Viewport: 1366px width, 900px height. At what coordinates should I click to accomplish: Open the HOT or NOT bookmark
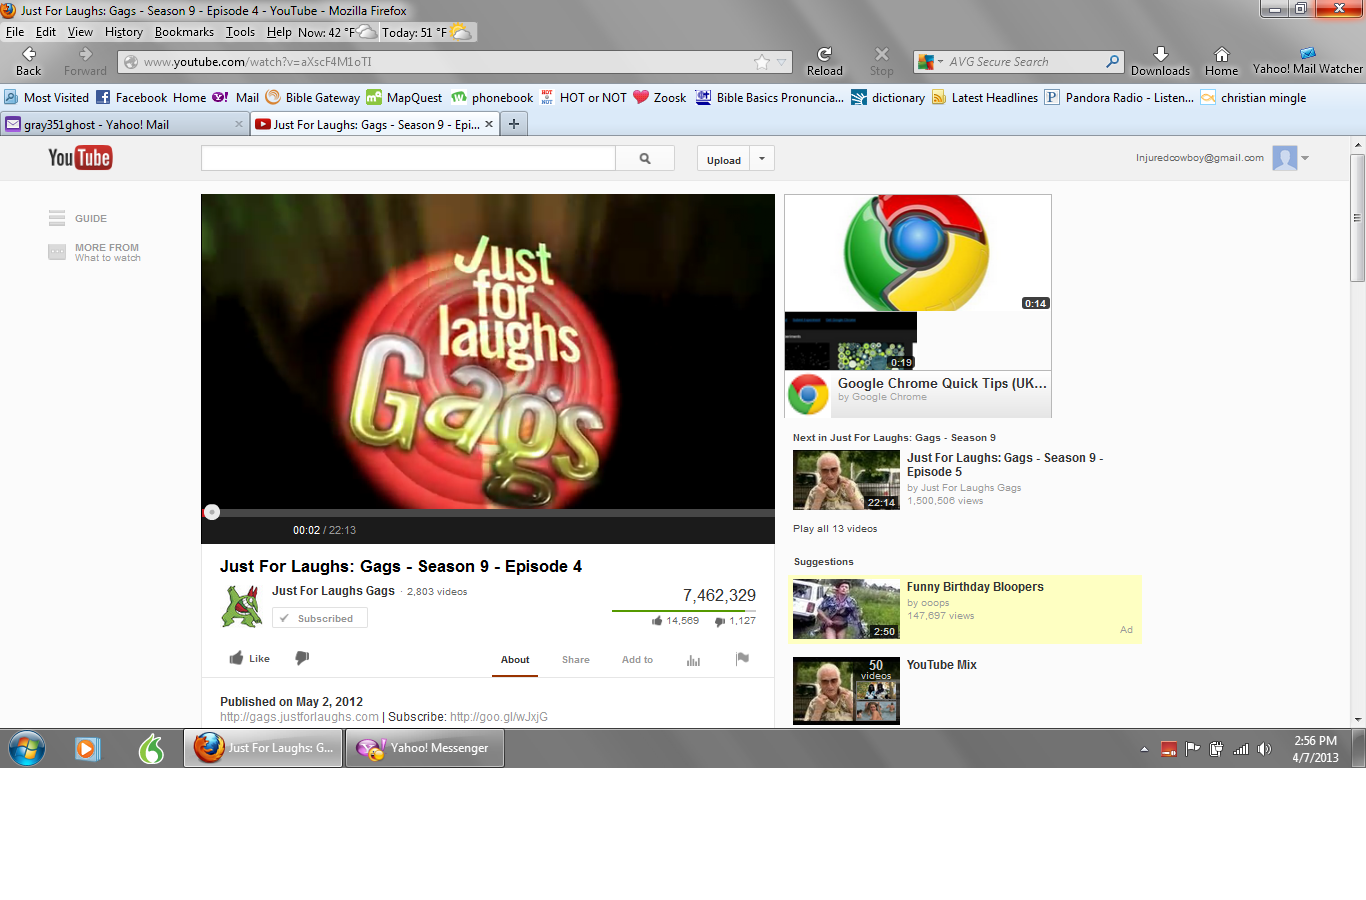[583, 98]
